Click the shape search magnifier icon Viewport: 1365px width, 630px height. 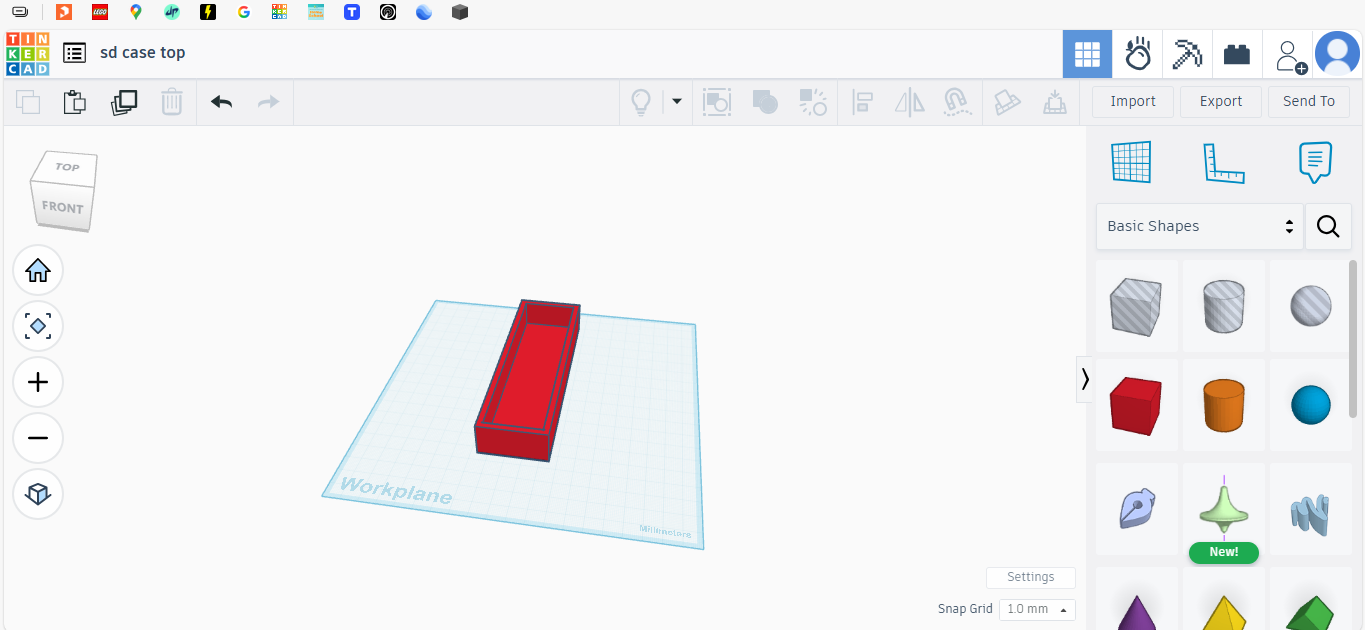click(1328, 226)
